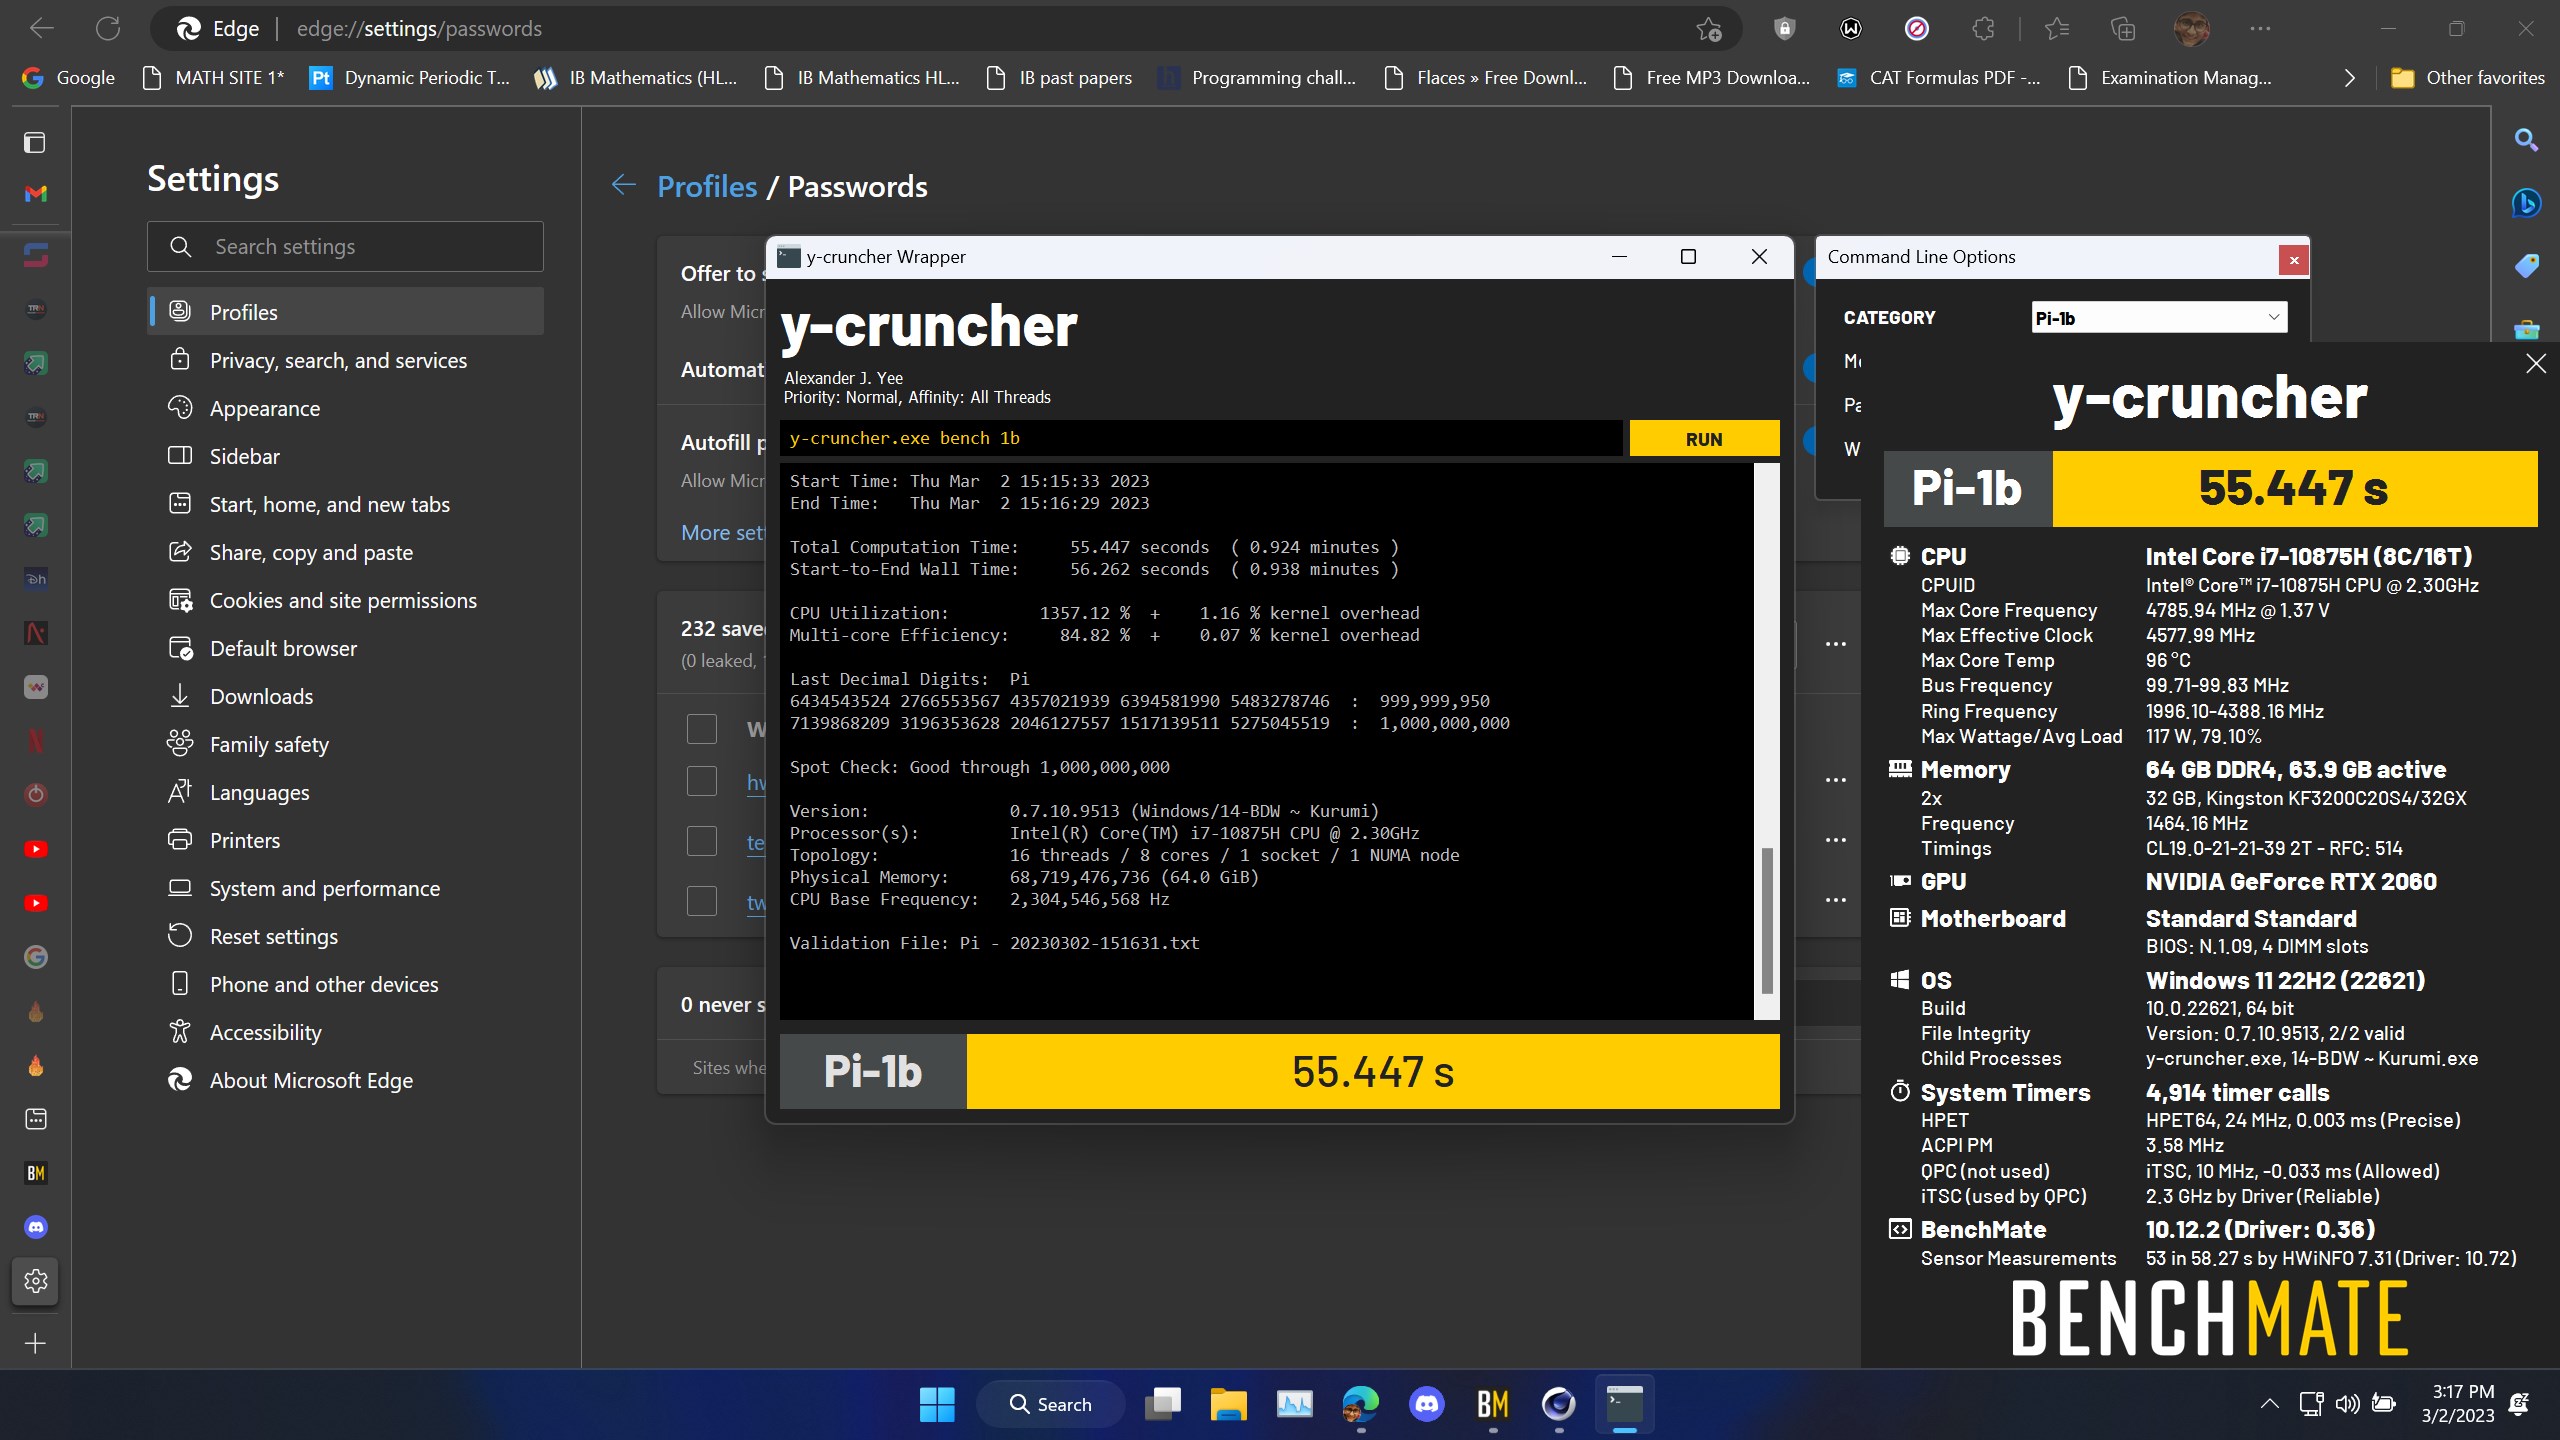Image resolution: width=2560 pixels, height=1440 pixels.
Task: Click the Profiles breadcrumb link
Action: click(707, 186)
